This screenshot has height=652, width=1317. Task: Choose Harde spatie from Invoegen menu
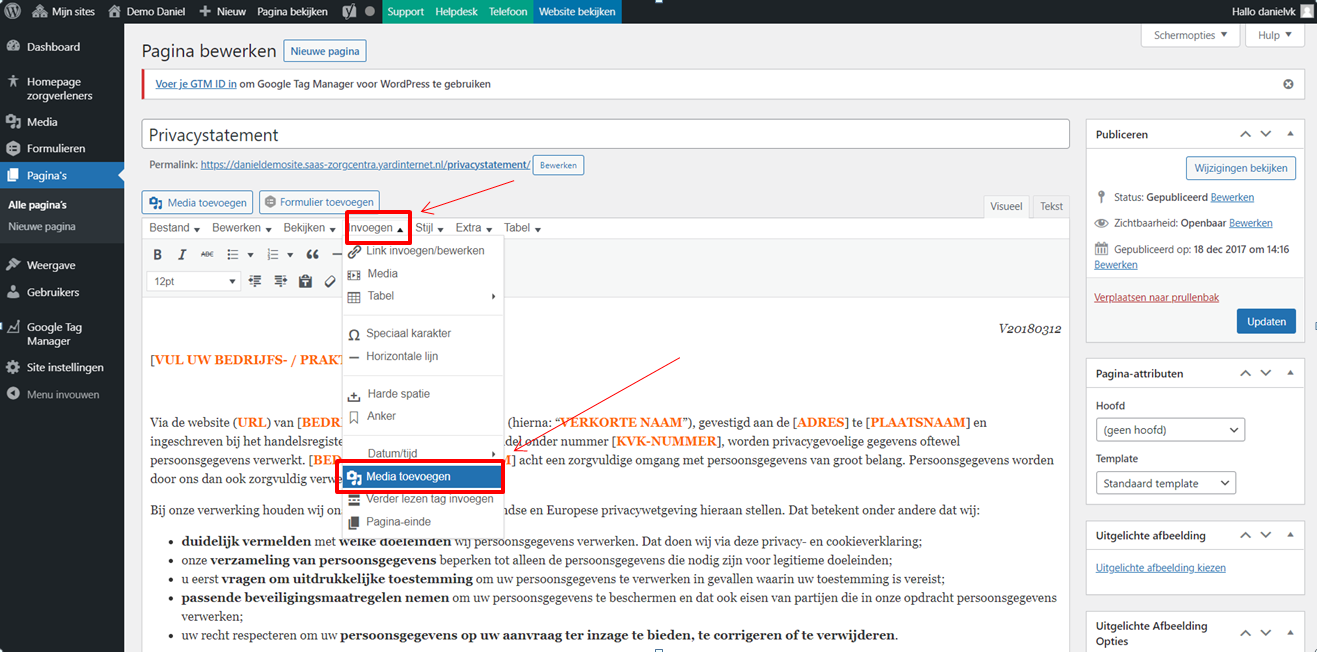pos(422,394)
